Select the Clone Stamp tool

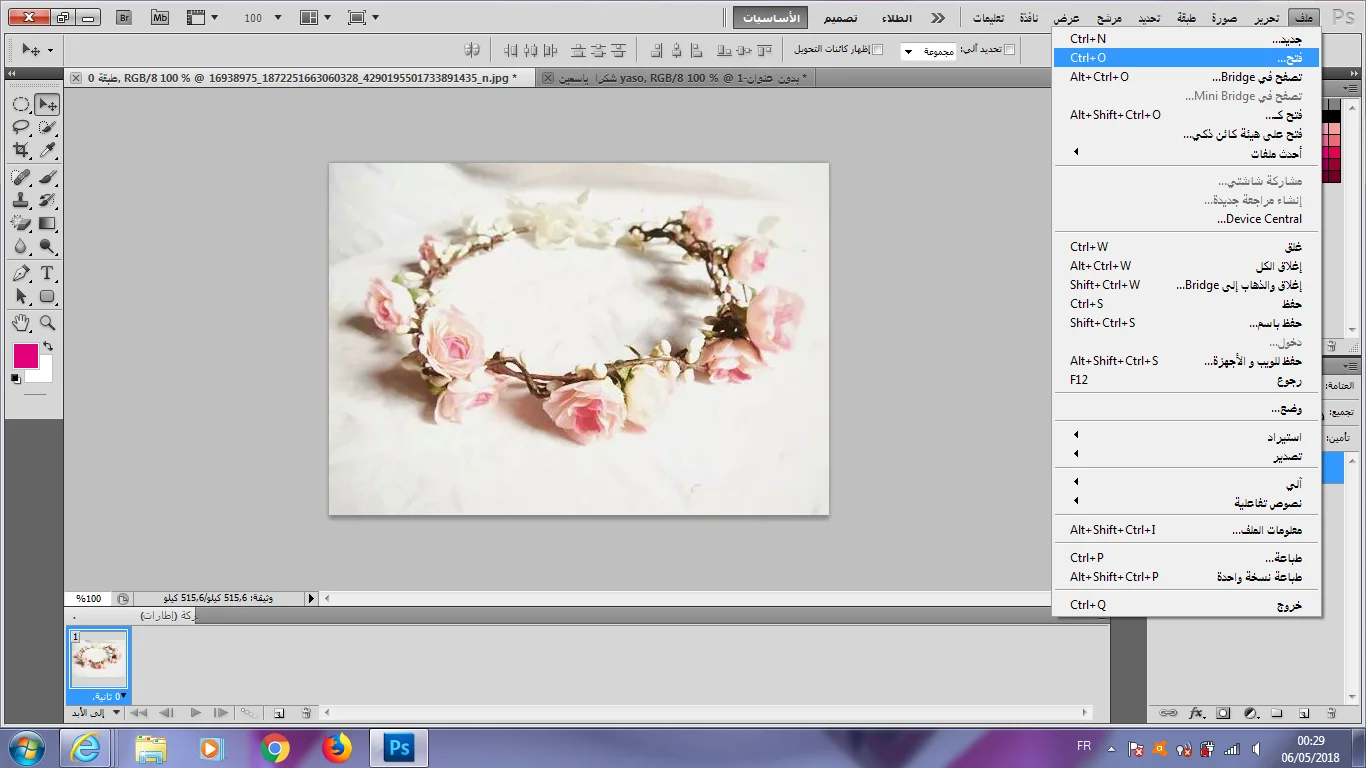point(20,200)
